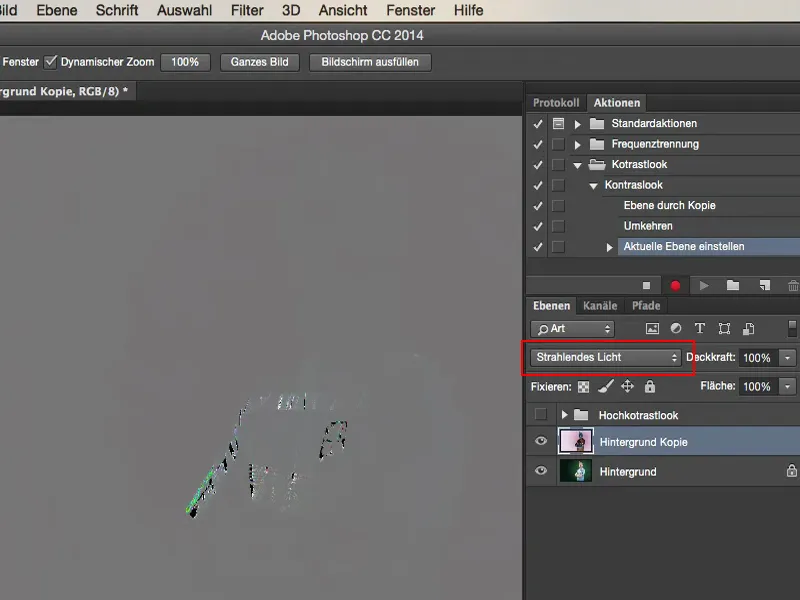Click the Ganzes Bild button
The width and height of the screenshot is (800, 600).
click(x=260, y=62)
